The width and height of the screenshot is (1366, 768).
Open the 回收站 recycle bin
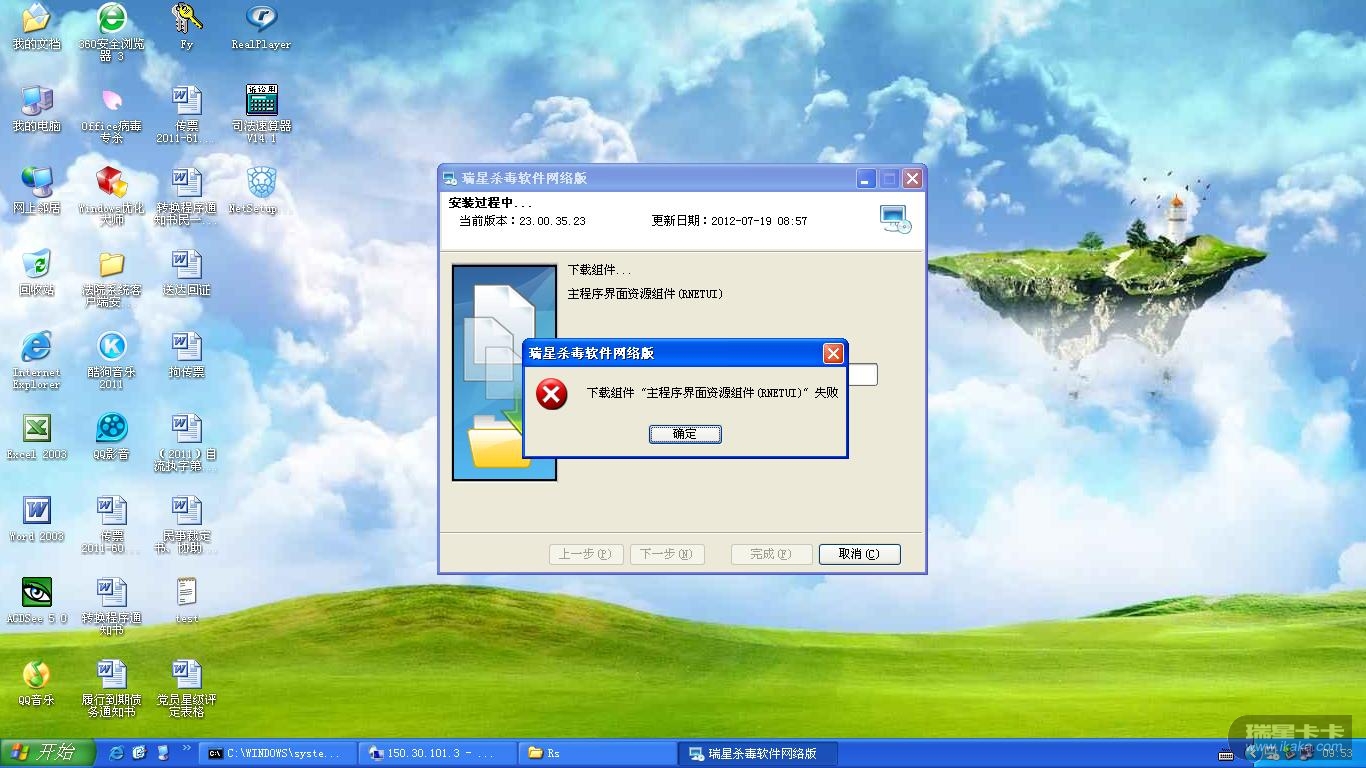[36, 273]
